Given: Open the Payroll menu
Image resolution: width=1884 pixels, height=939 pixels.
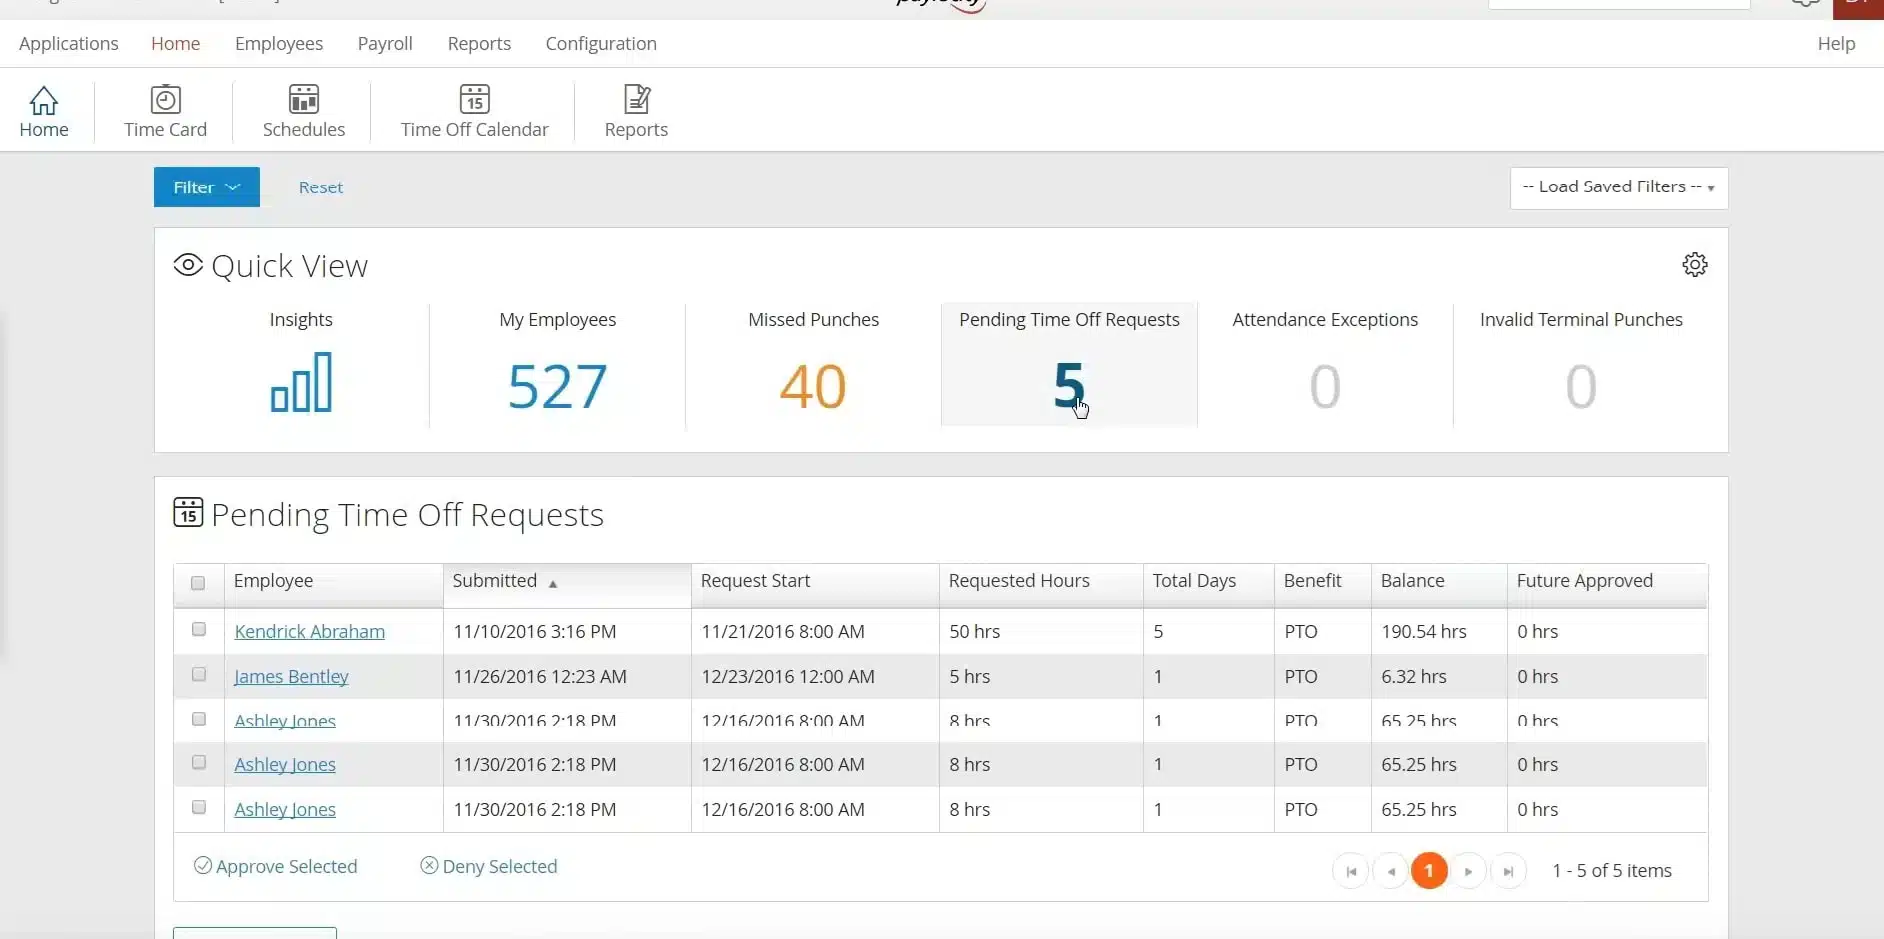Looking at the screenshot, I should tap(385, 44).
